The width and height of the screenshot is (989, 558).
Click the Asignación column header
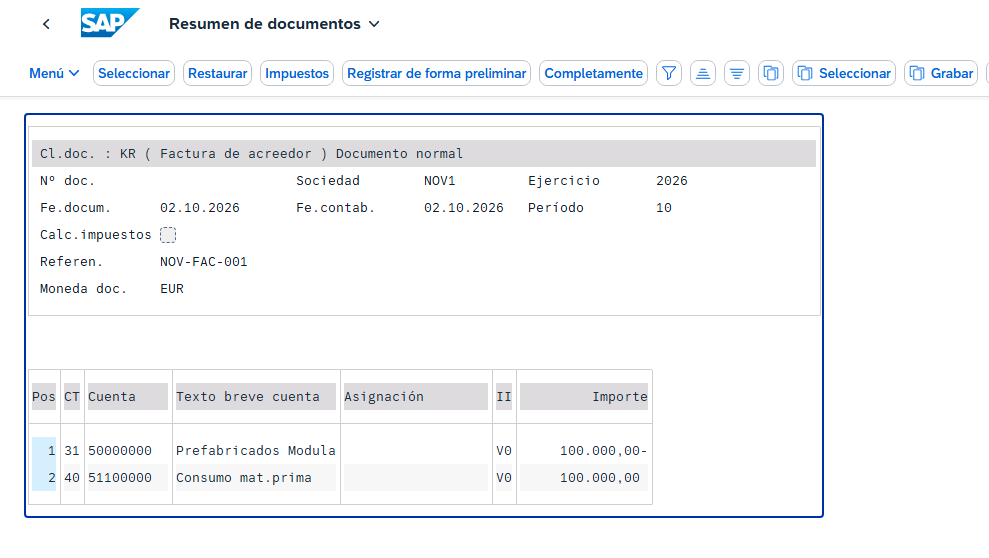tap(416, 397)
